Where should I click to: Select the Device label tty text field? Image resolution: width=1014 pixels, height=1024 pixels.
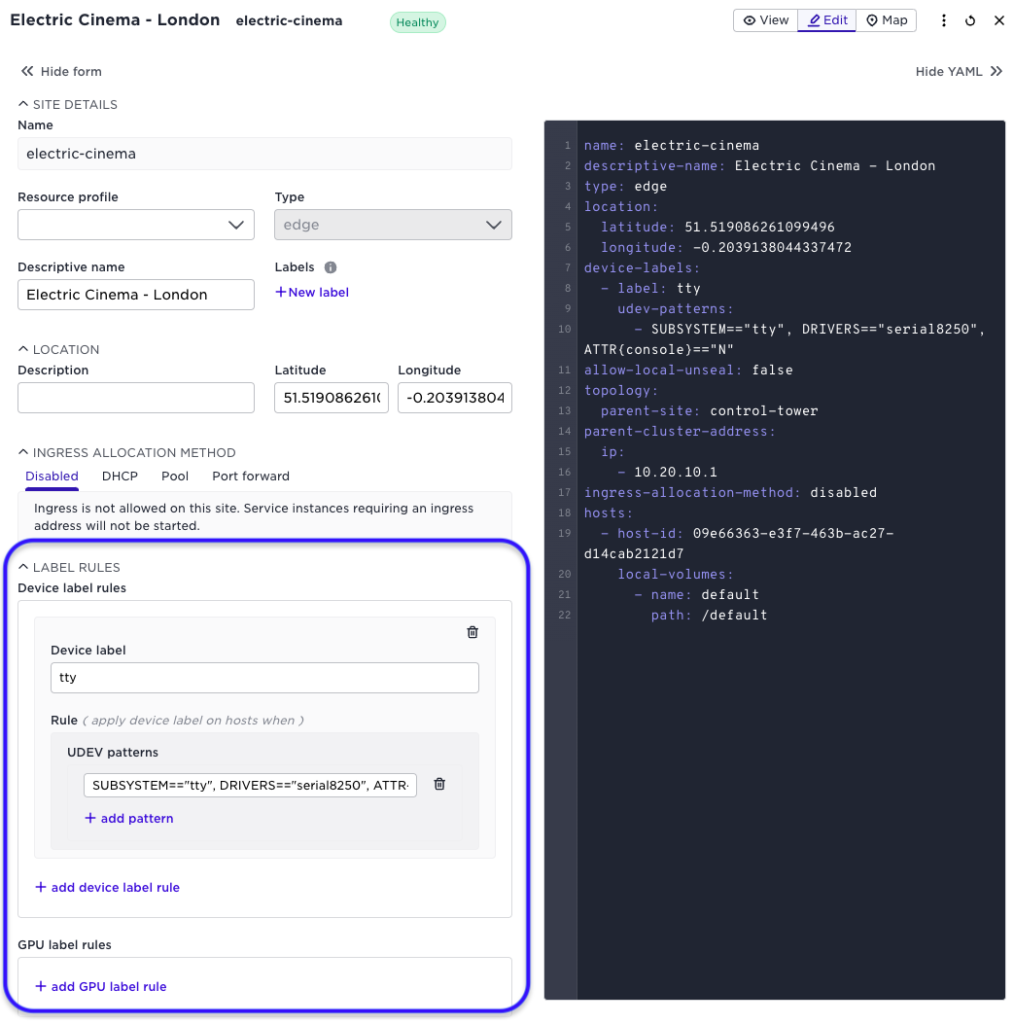(x=264, y=677)
